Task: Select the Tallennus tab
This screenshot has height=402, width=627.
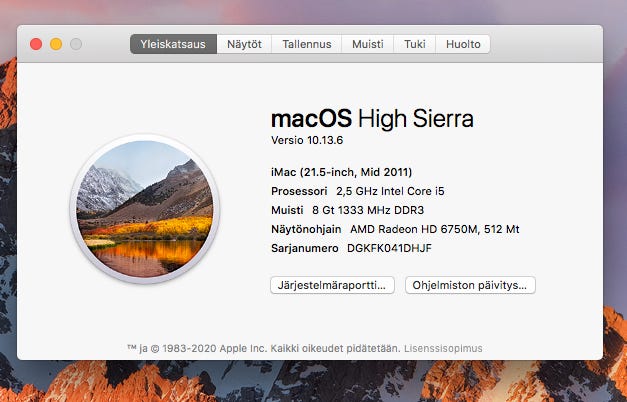Action: click(x=307, y=44)
